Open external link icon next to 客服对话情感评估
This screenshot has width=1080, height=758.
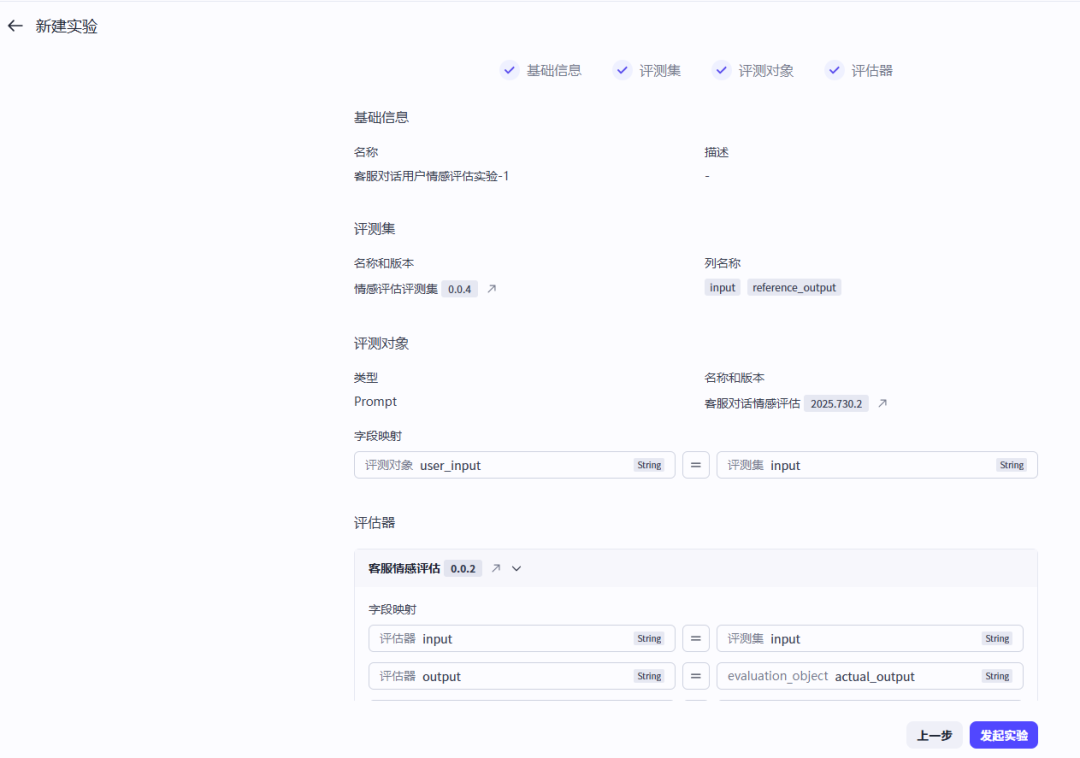(882, 404)
